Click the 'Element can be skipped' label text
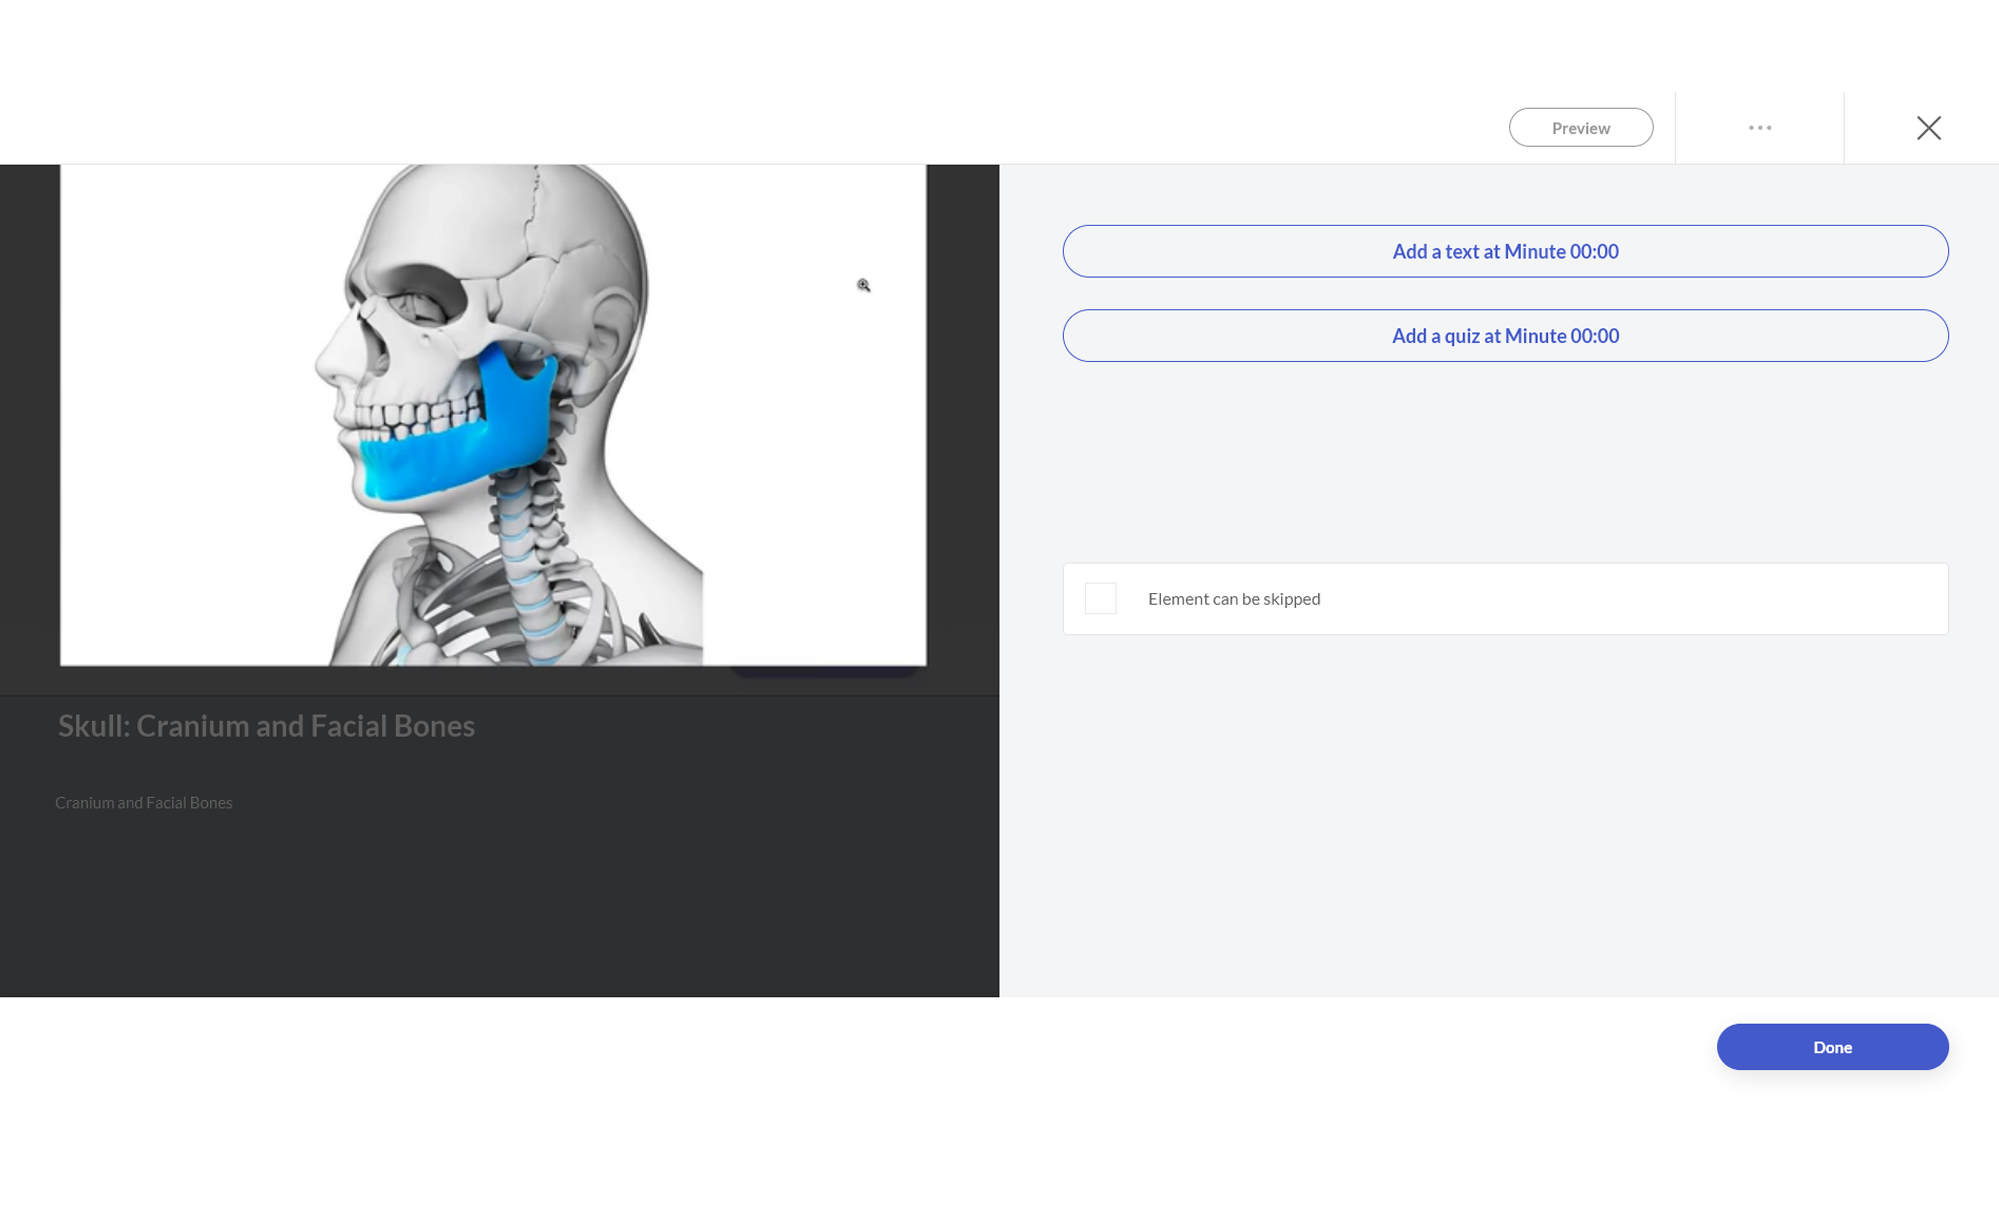 coord(1233,598)
